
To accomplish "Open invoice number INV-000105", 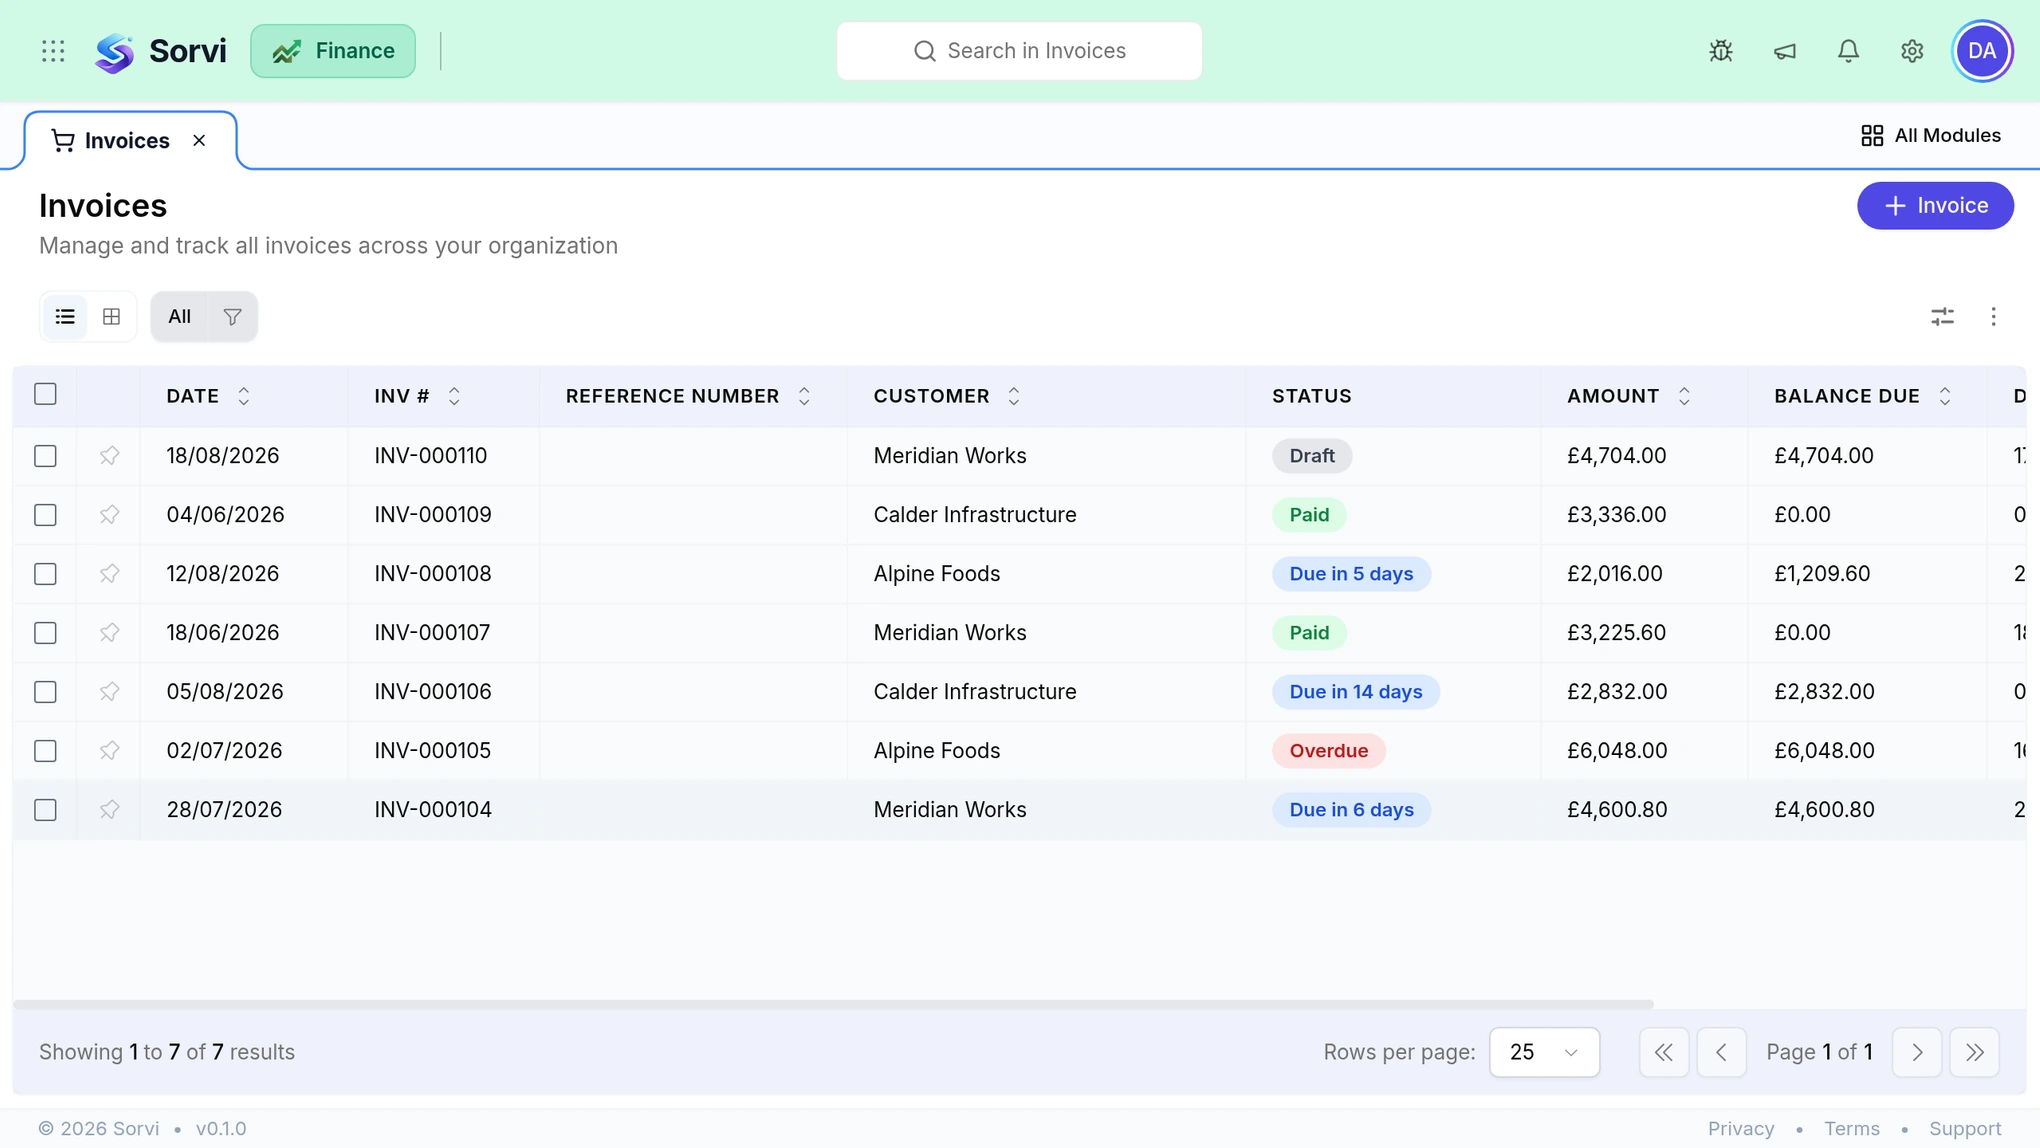I will [432, 751].
